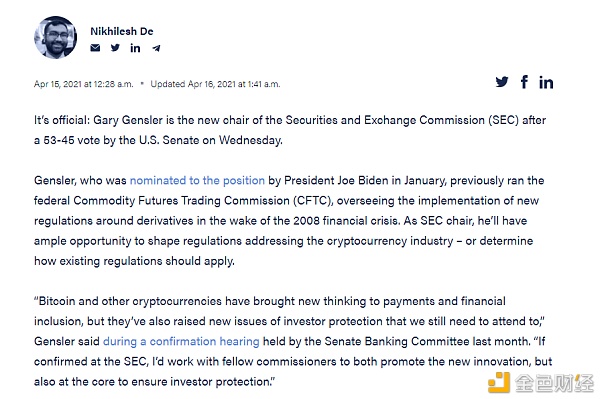Click the Updated Apr 16, 2021 timestamp

215,84
